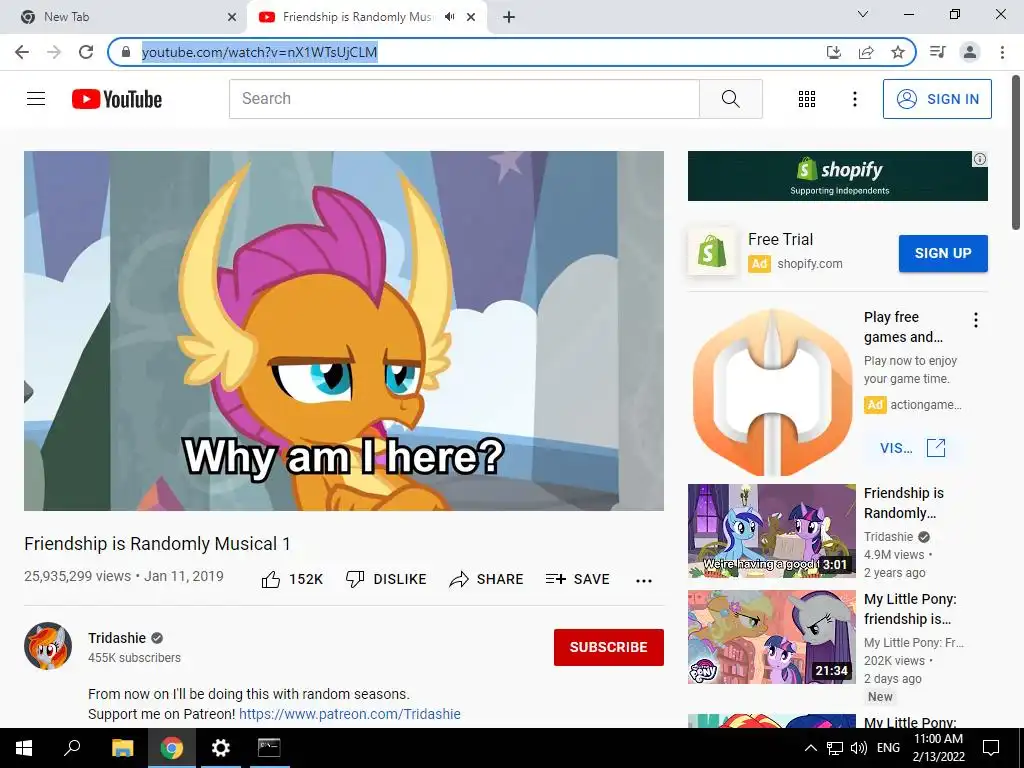Viewport: 1024px width, 768px height.
Task: Open the SHARE options
Action: [x=487, y=579]
